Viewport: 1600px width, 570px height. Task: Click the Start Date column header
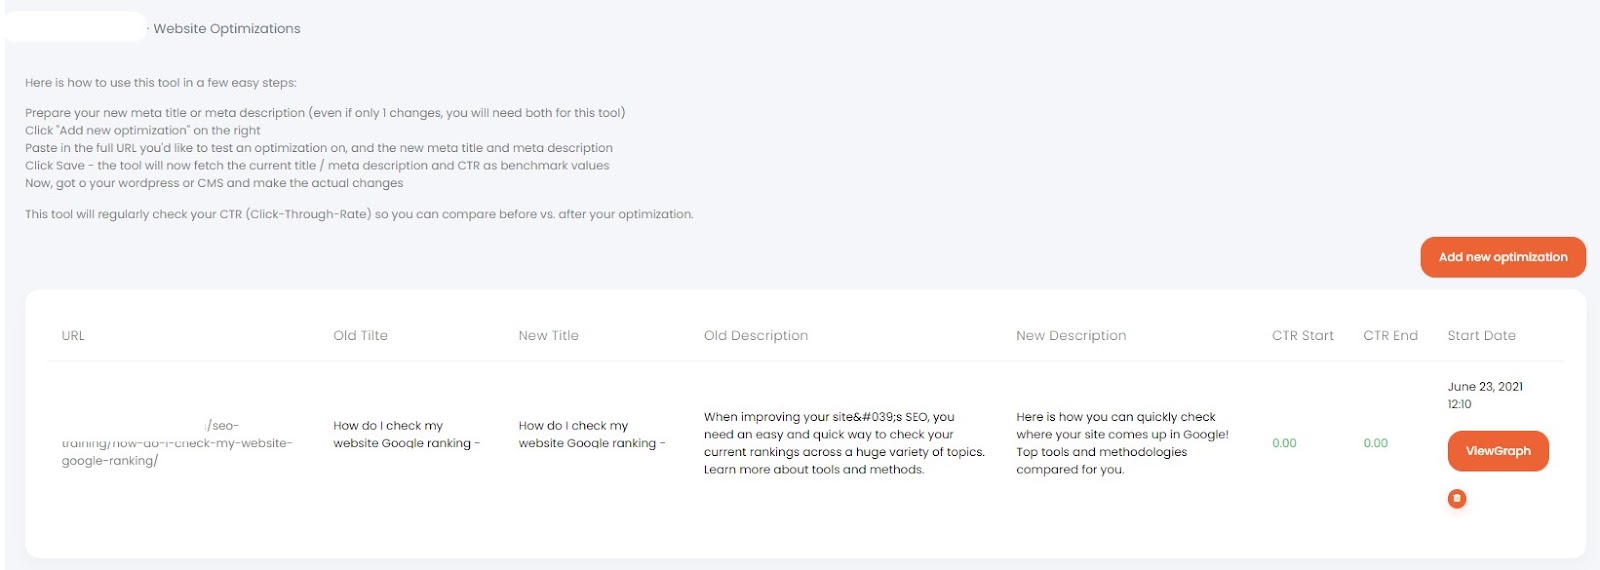click(x=1481, y=336)
